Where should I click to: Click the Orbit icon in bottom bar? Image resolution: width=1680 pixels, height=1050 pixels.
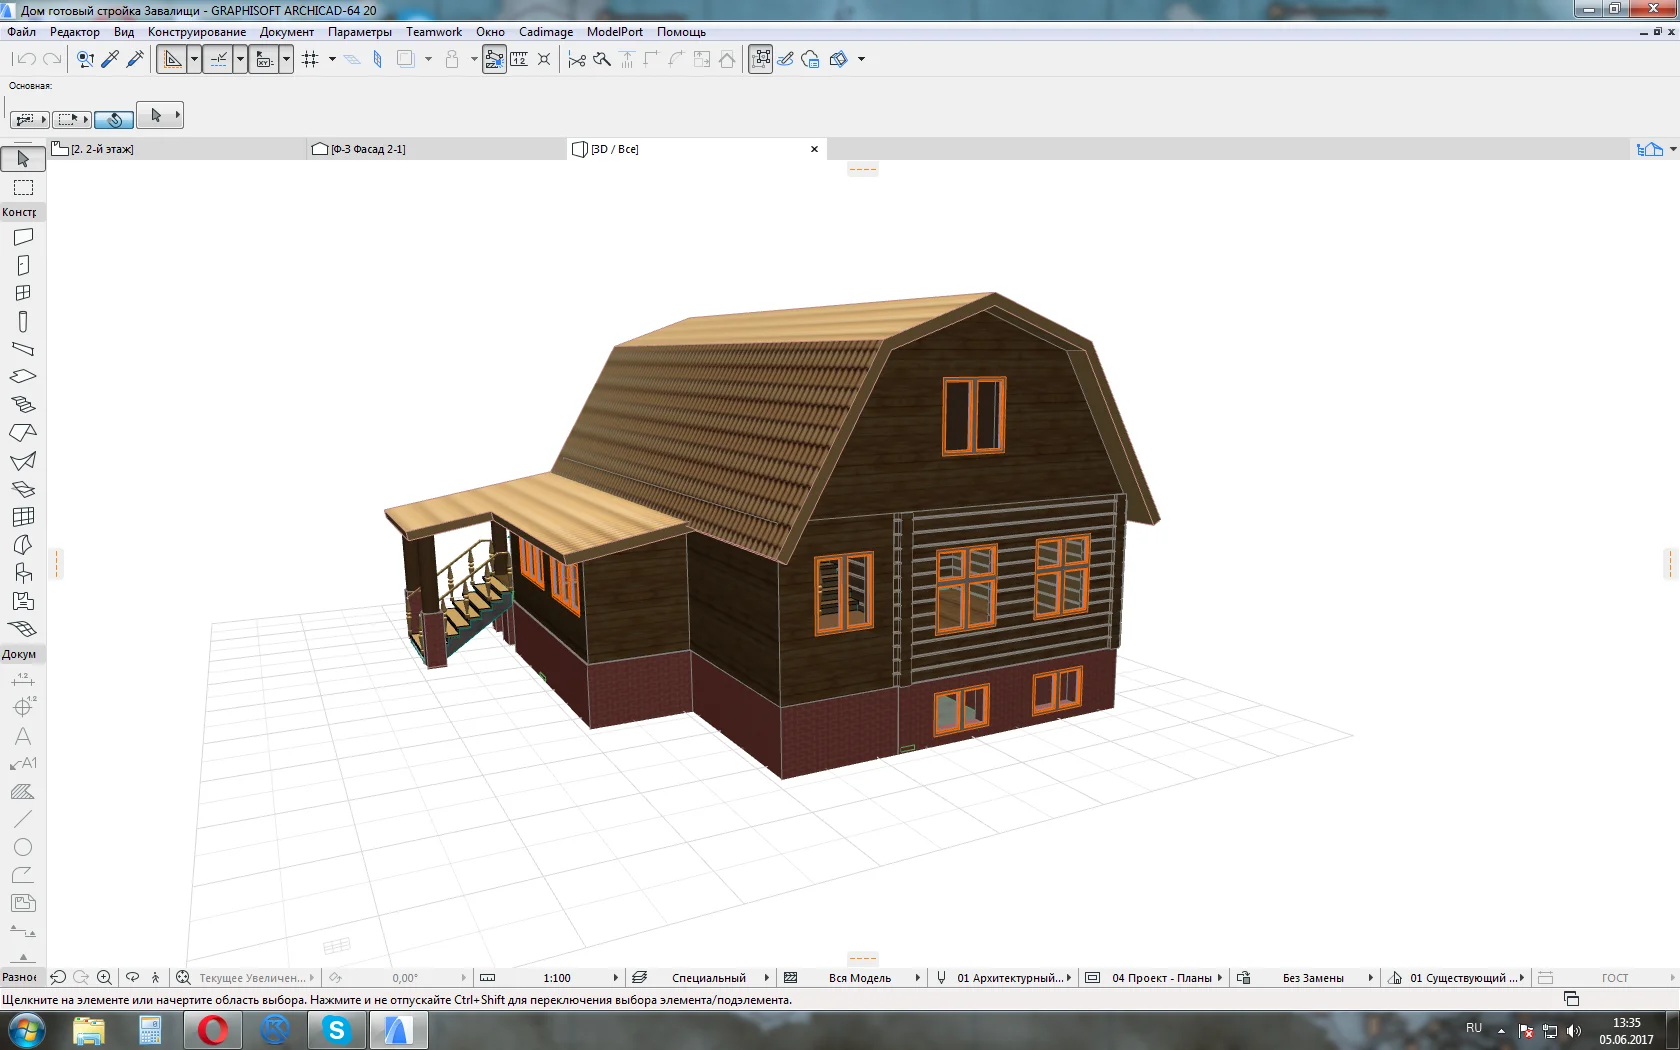(x=132, y=978)
